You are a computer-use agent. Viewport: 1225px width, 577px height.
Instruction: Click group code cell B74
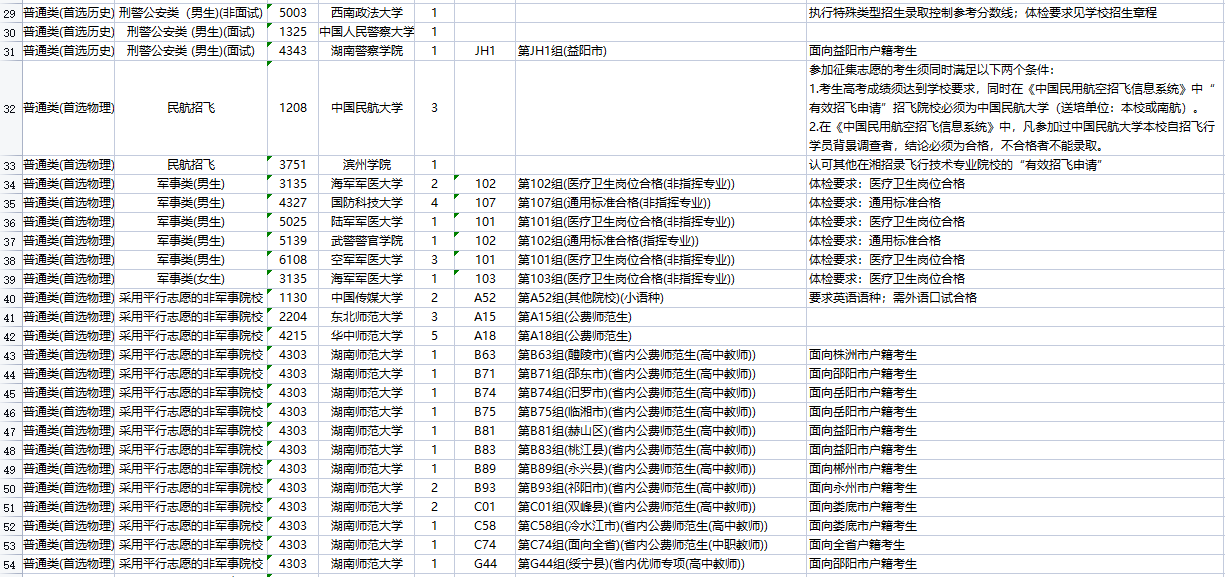pyautogui.click(x=485, y=393)
